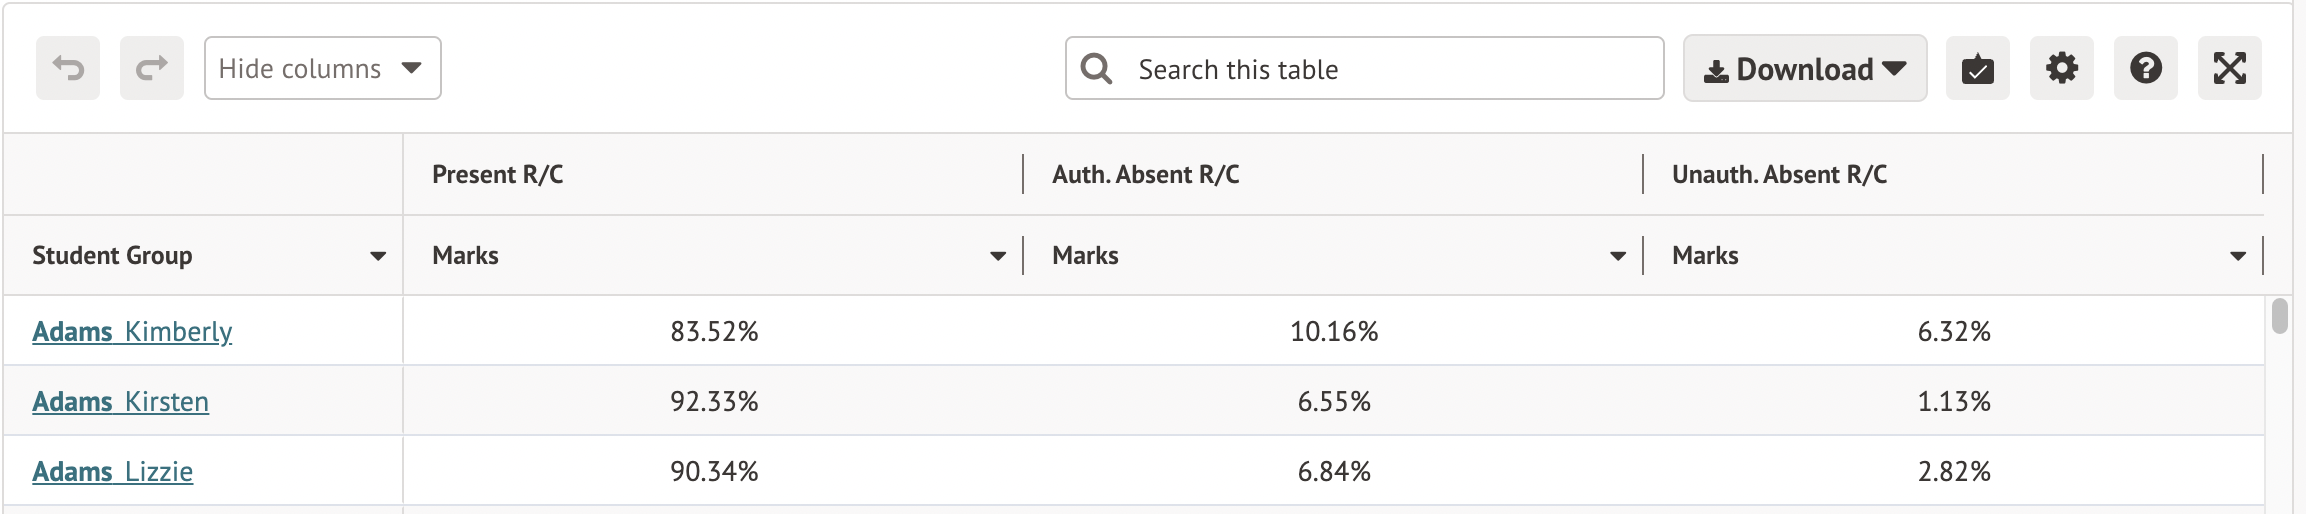Image resolution: width=2306 pixels, height=514 pixels.
Task: Expand table to fullscreen
Action: point(2229,68)
